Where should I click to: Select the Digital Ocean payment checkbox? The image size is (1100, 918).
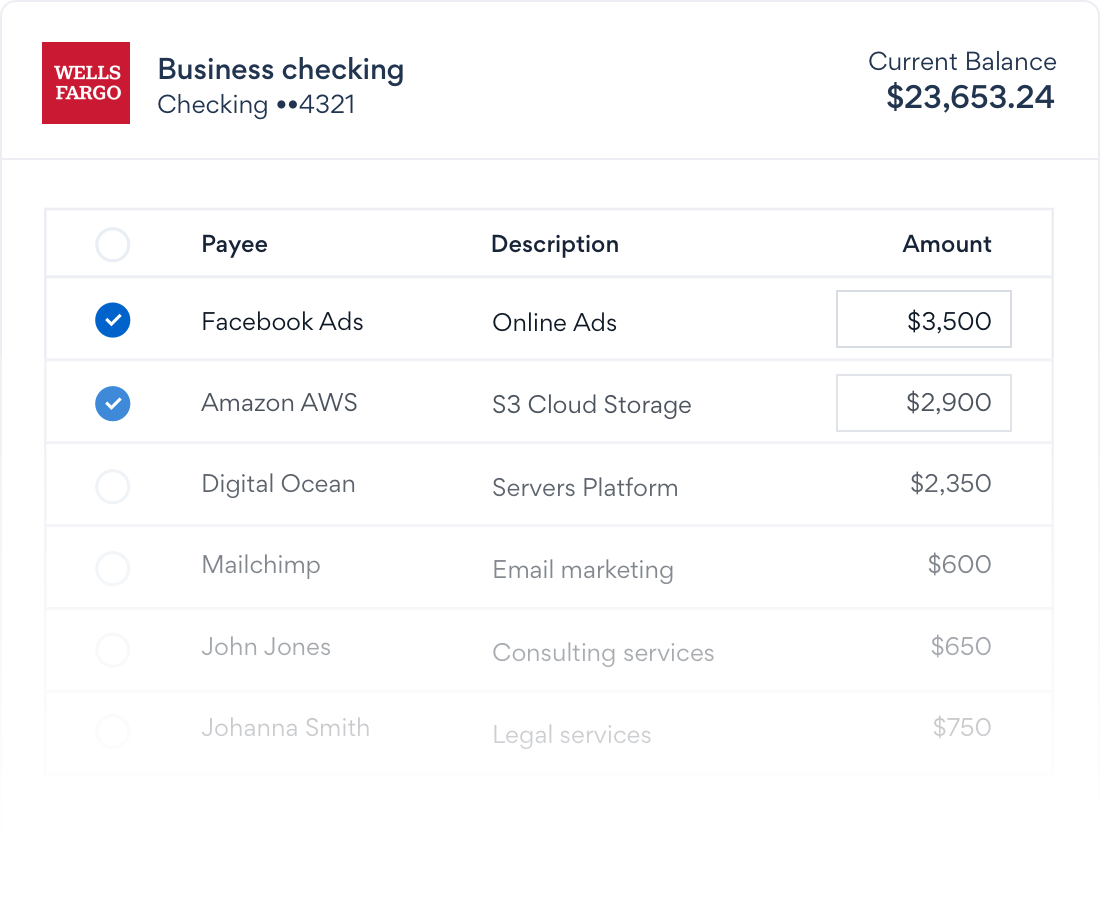click(x=112, y=486)
